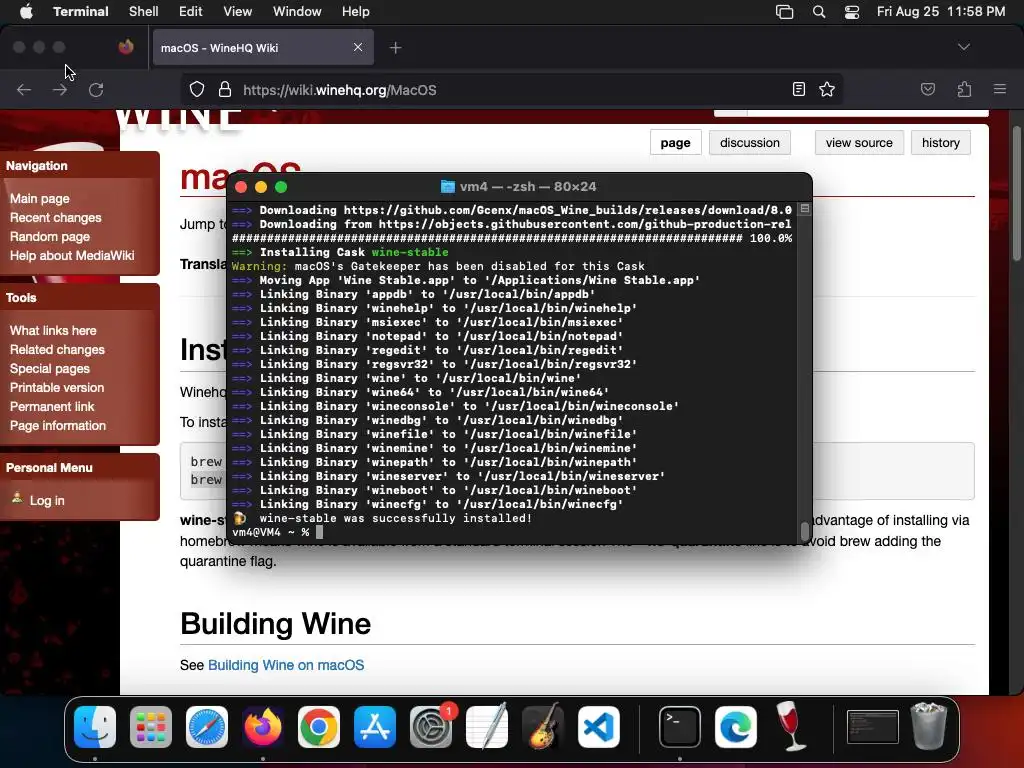Open the Firefox hamburger menu
The height and width of the screenshot is (768, 1024).
point(1000,89)
